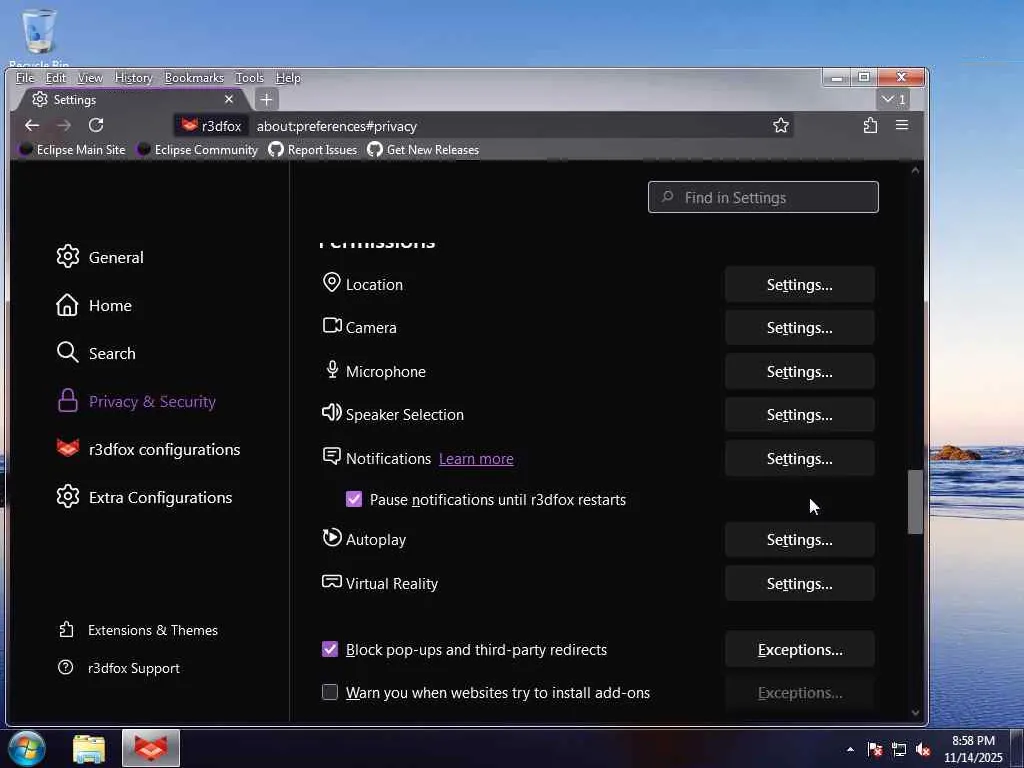Open the hamburger application menu
This screenshot has height=768, width=1024.
point(902,125)
